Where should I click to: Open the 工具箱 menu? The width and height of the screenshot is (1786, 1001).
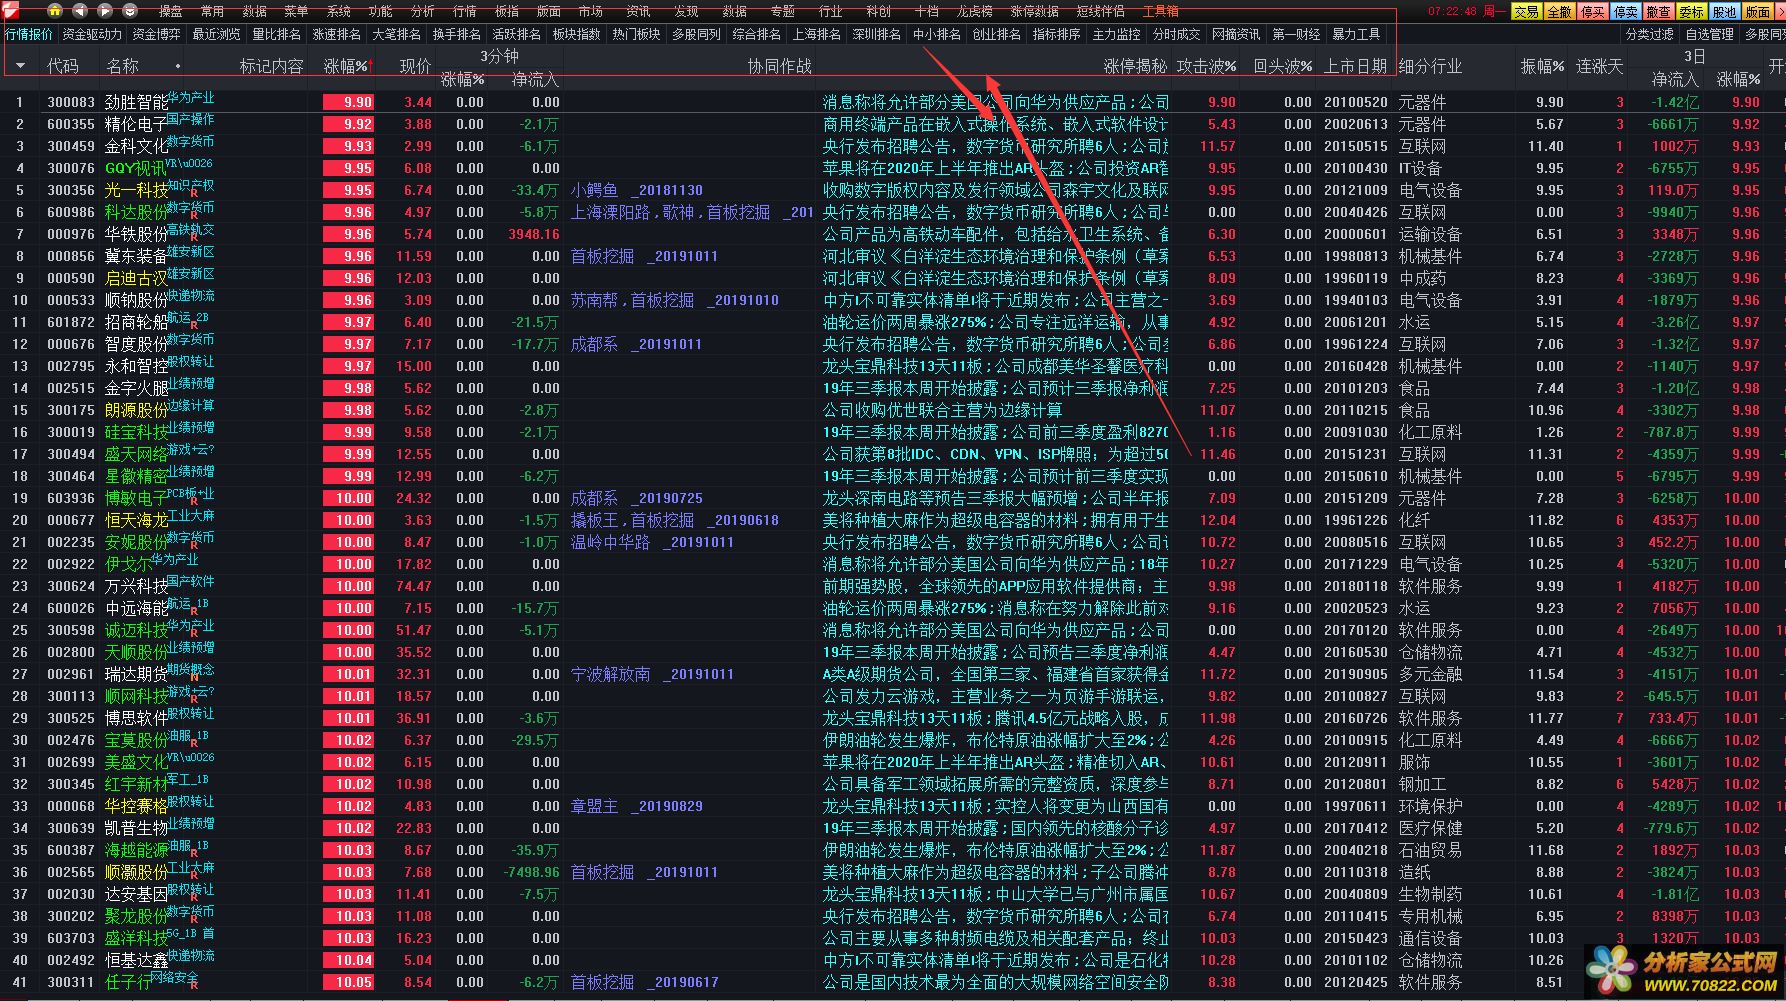click(x=1161, y=12)
